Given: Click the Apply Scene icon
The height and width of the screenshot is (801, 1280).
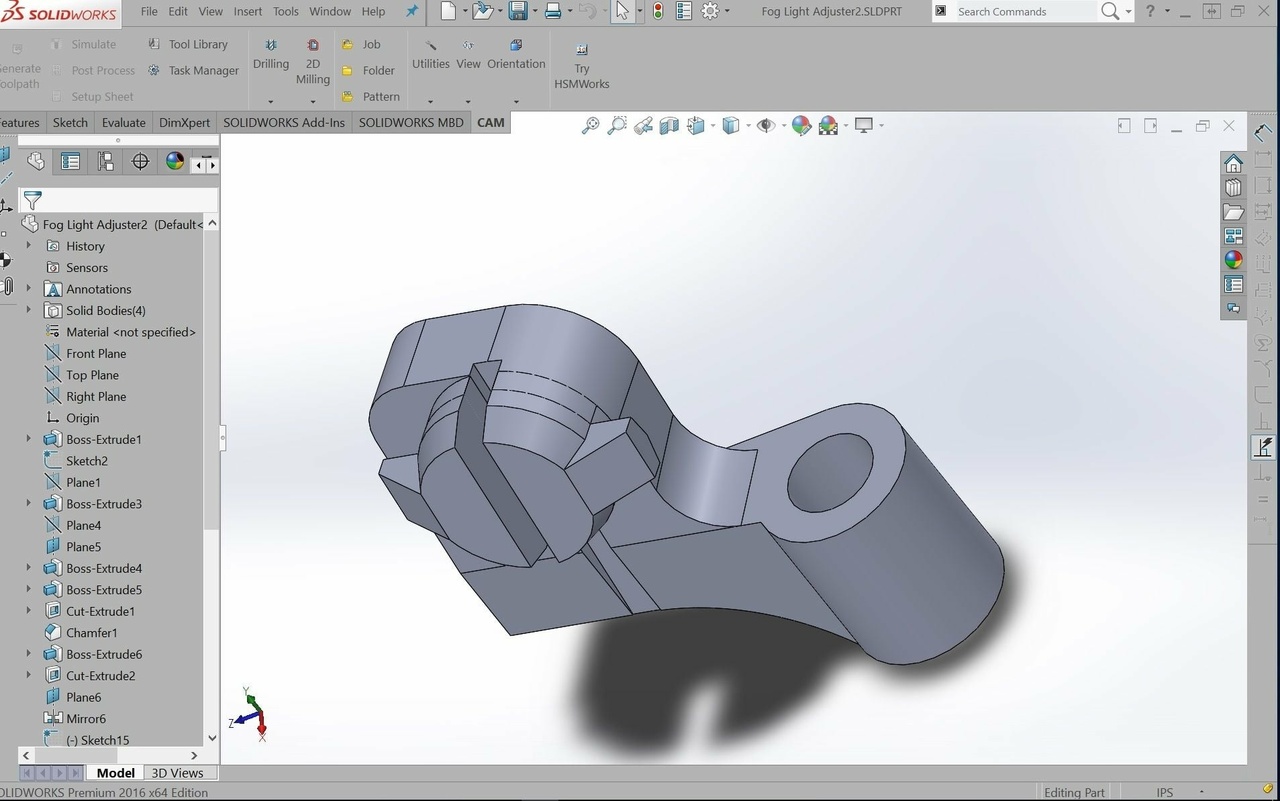Looking at the screenshot, I should [828, 125].
